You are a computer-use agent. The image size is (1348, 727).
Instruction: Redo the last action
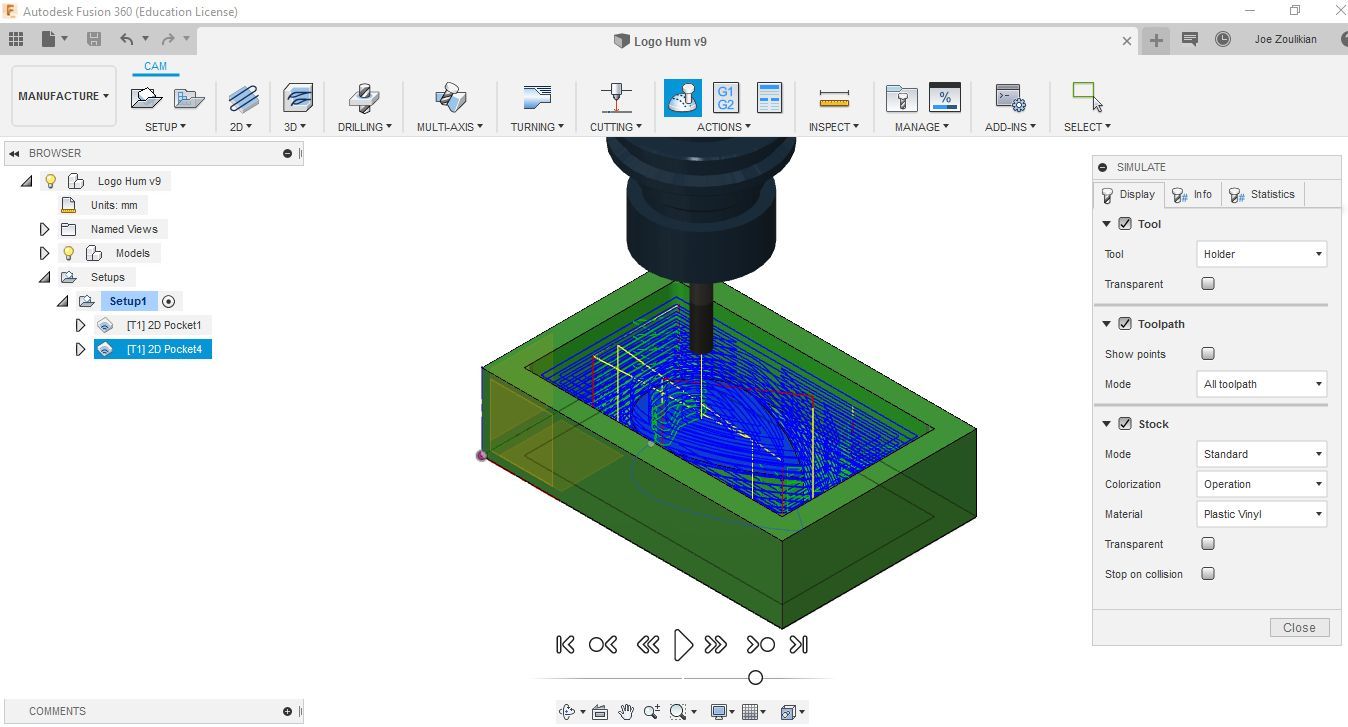[x=168, y=39]
